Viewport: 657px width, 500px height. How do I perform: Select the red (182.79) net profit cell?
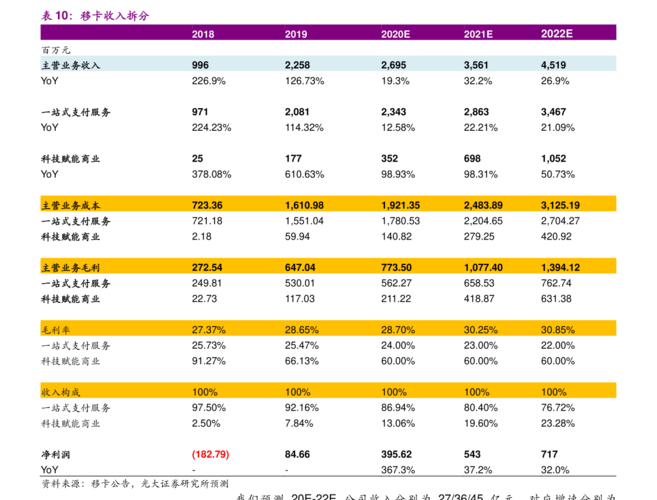(x=210, y=454)
